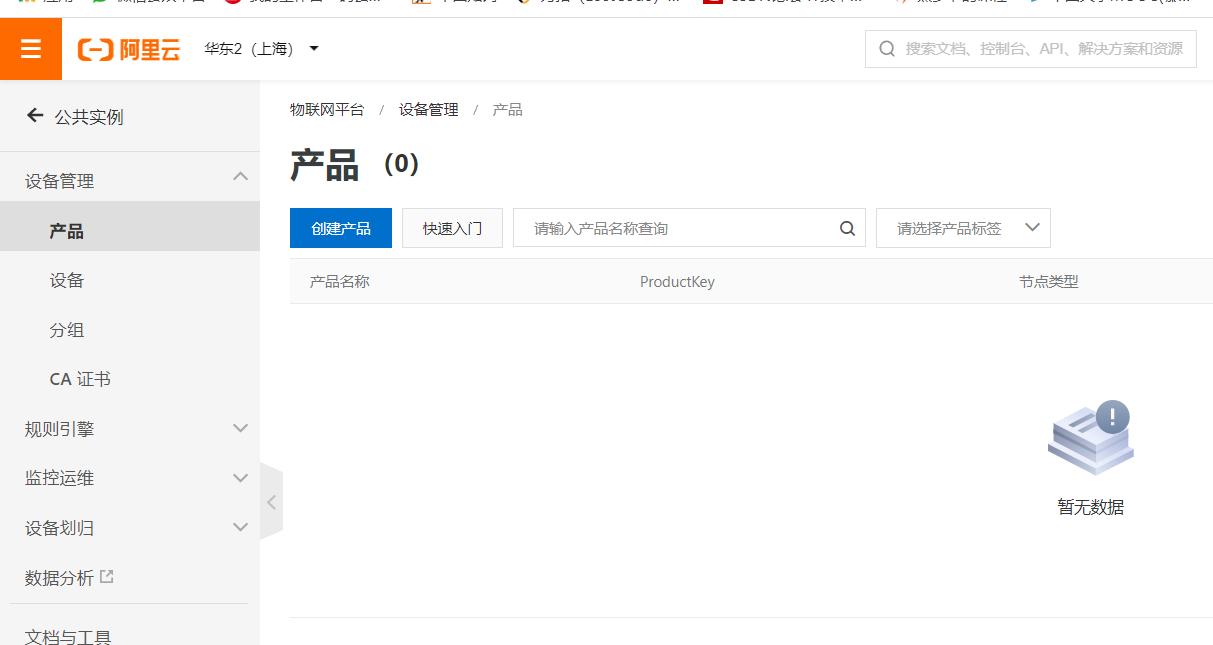The width and height of the screenshot is (1213, 645).
Task: Click the search magnifier in the top search bar
Action: coord(886,48)
